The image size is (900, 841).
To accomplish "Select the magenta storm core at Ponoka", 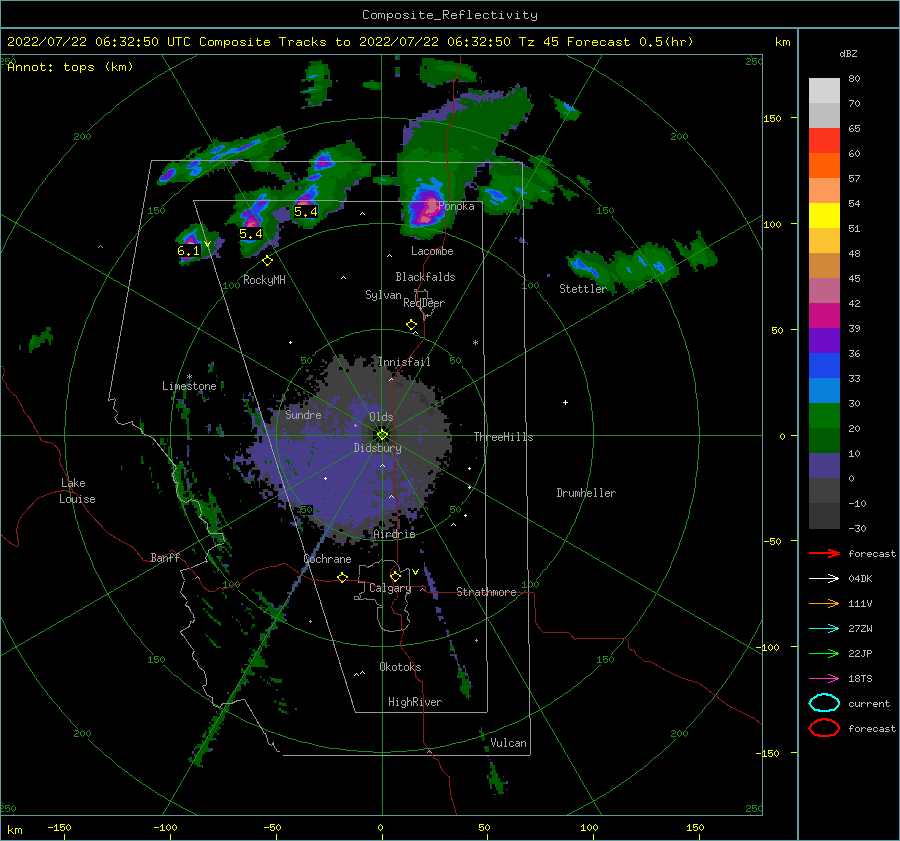I will pos(426,210).
